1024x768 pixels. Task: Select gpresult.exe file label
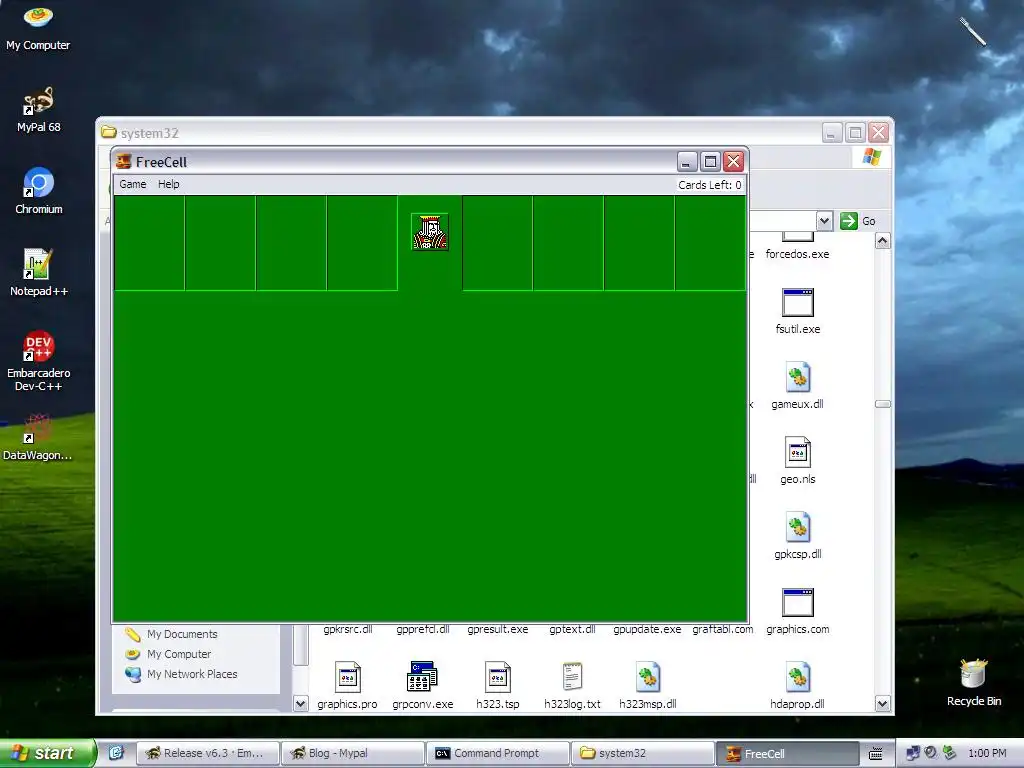(x=498, y=630)
